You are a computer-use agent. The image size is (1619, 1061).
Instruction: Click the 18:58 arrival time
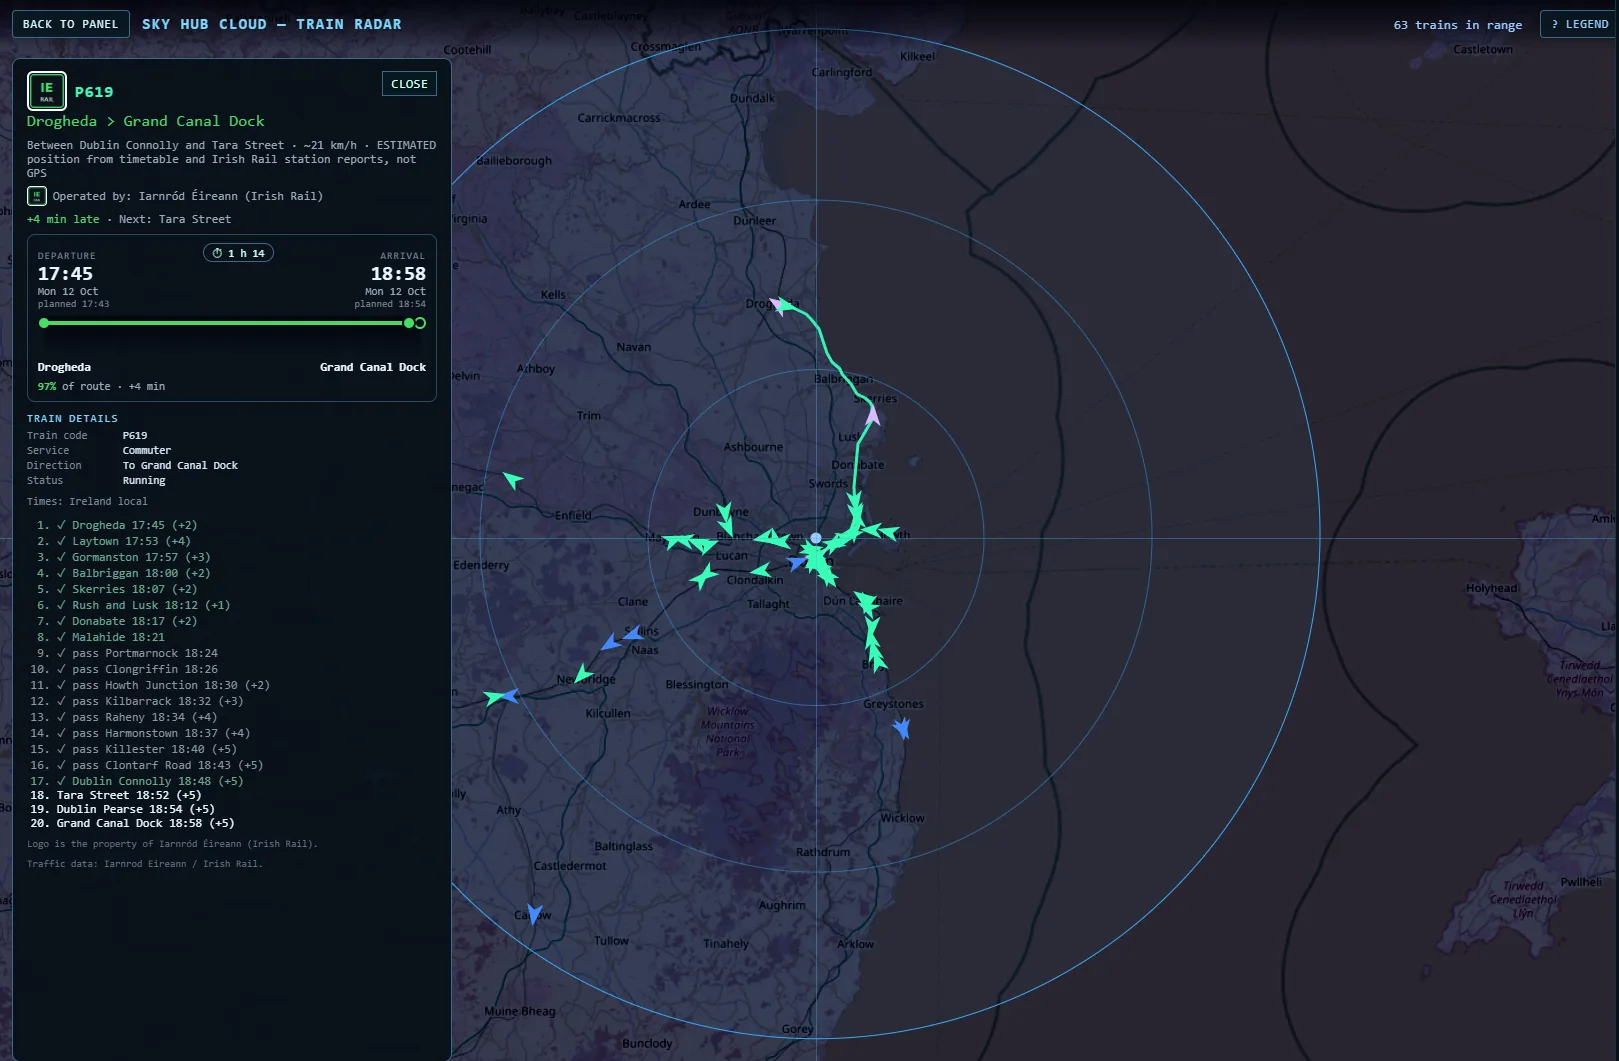point(398,273)
